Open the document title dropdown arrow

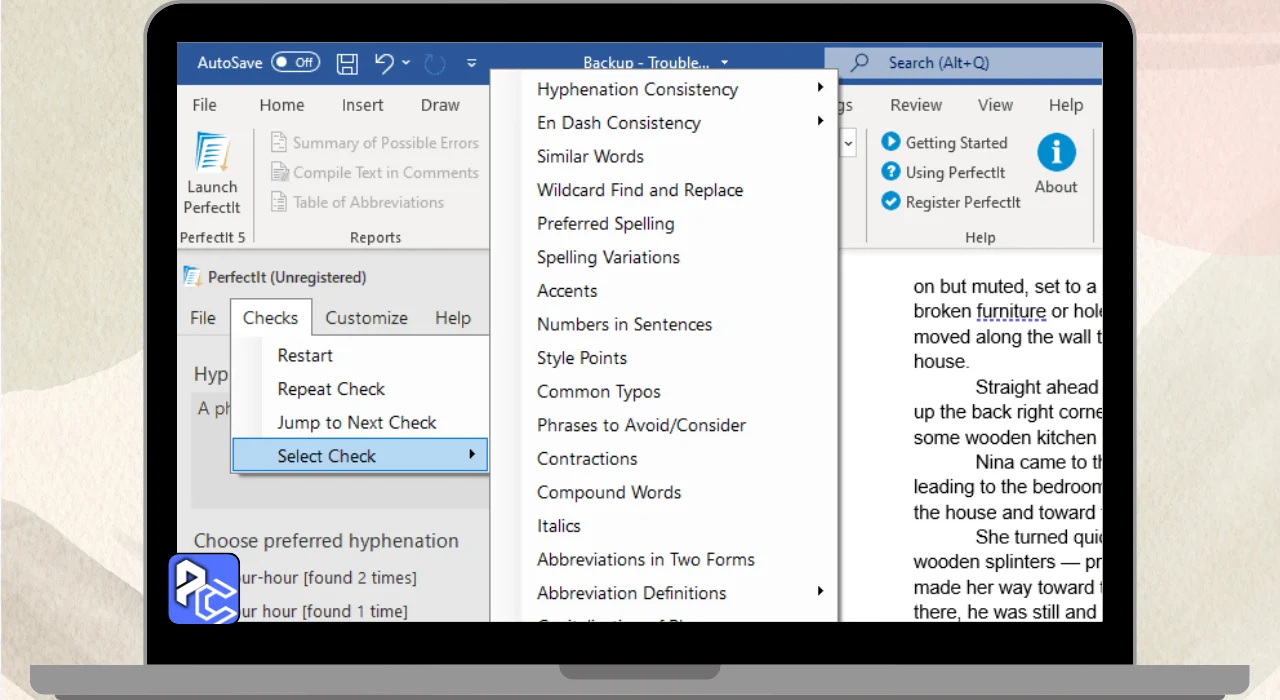click(x=724, y=63)
